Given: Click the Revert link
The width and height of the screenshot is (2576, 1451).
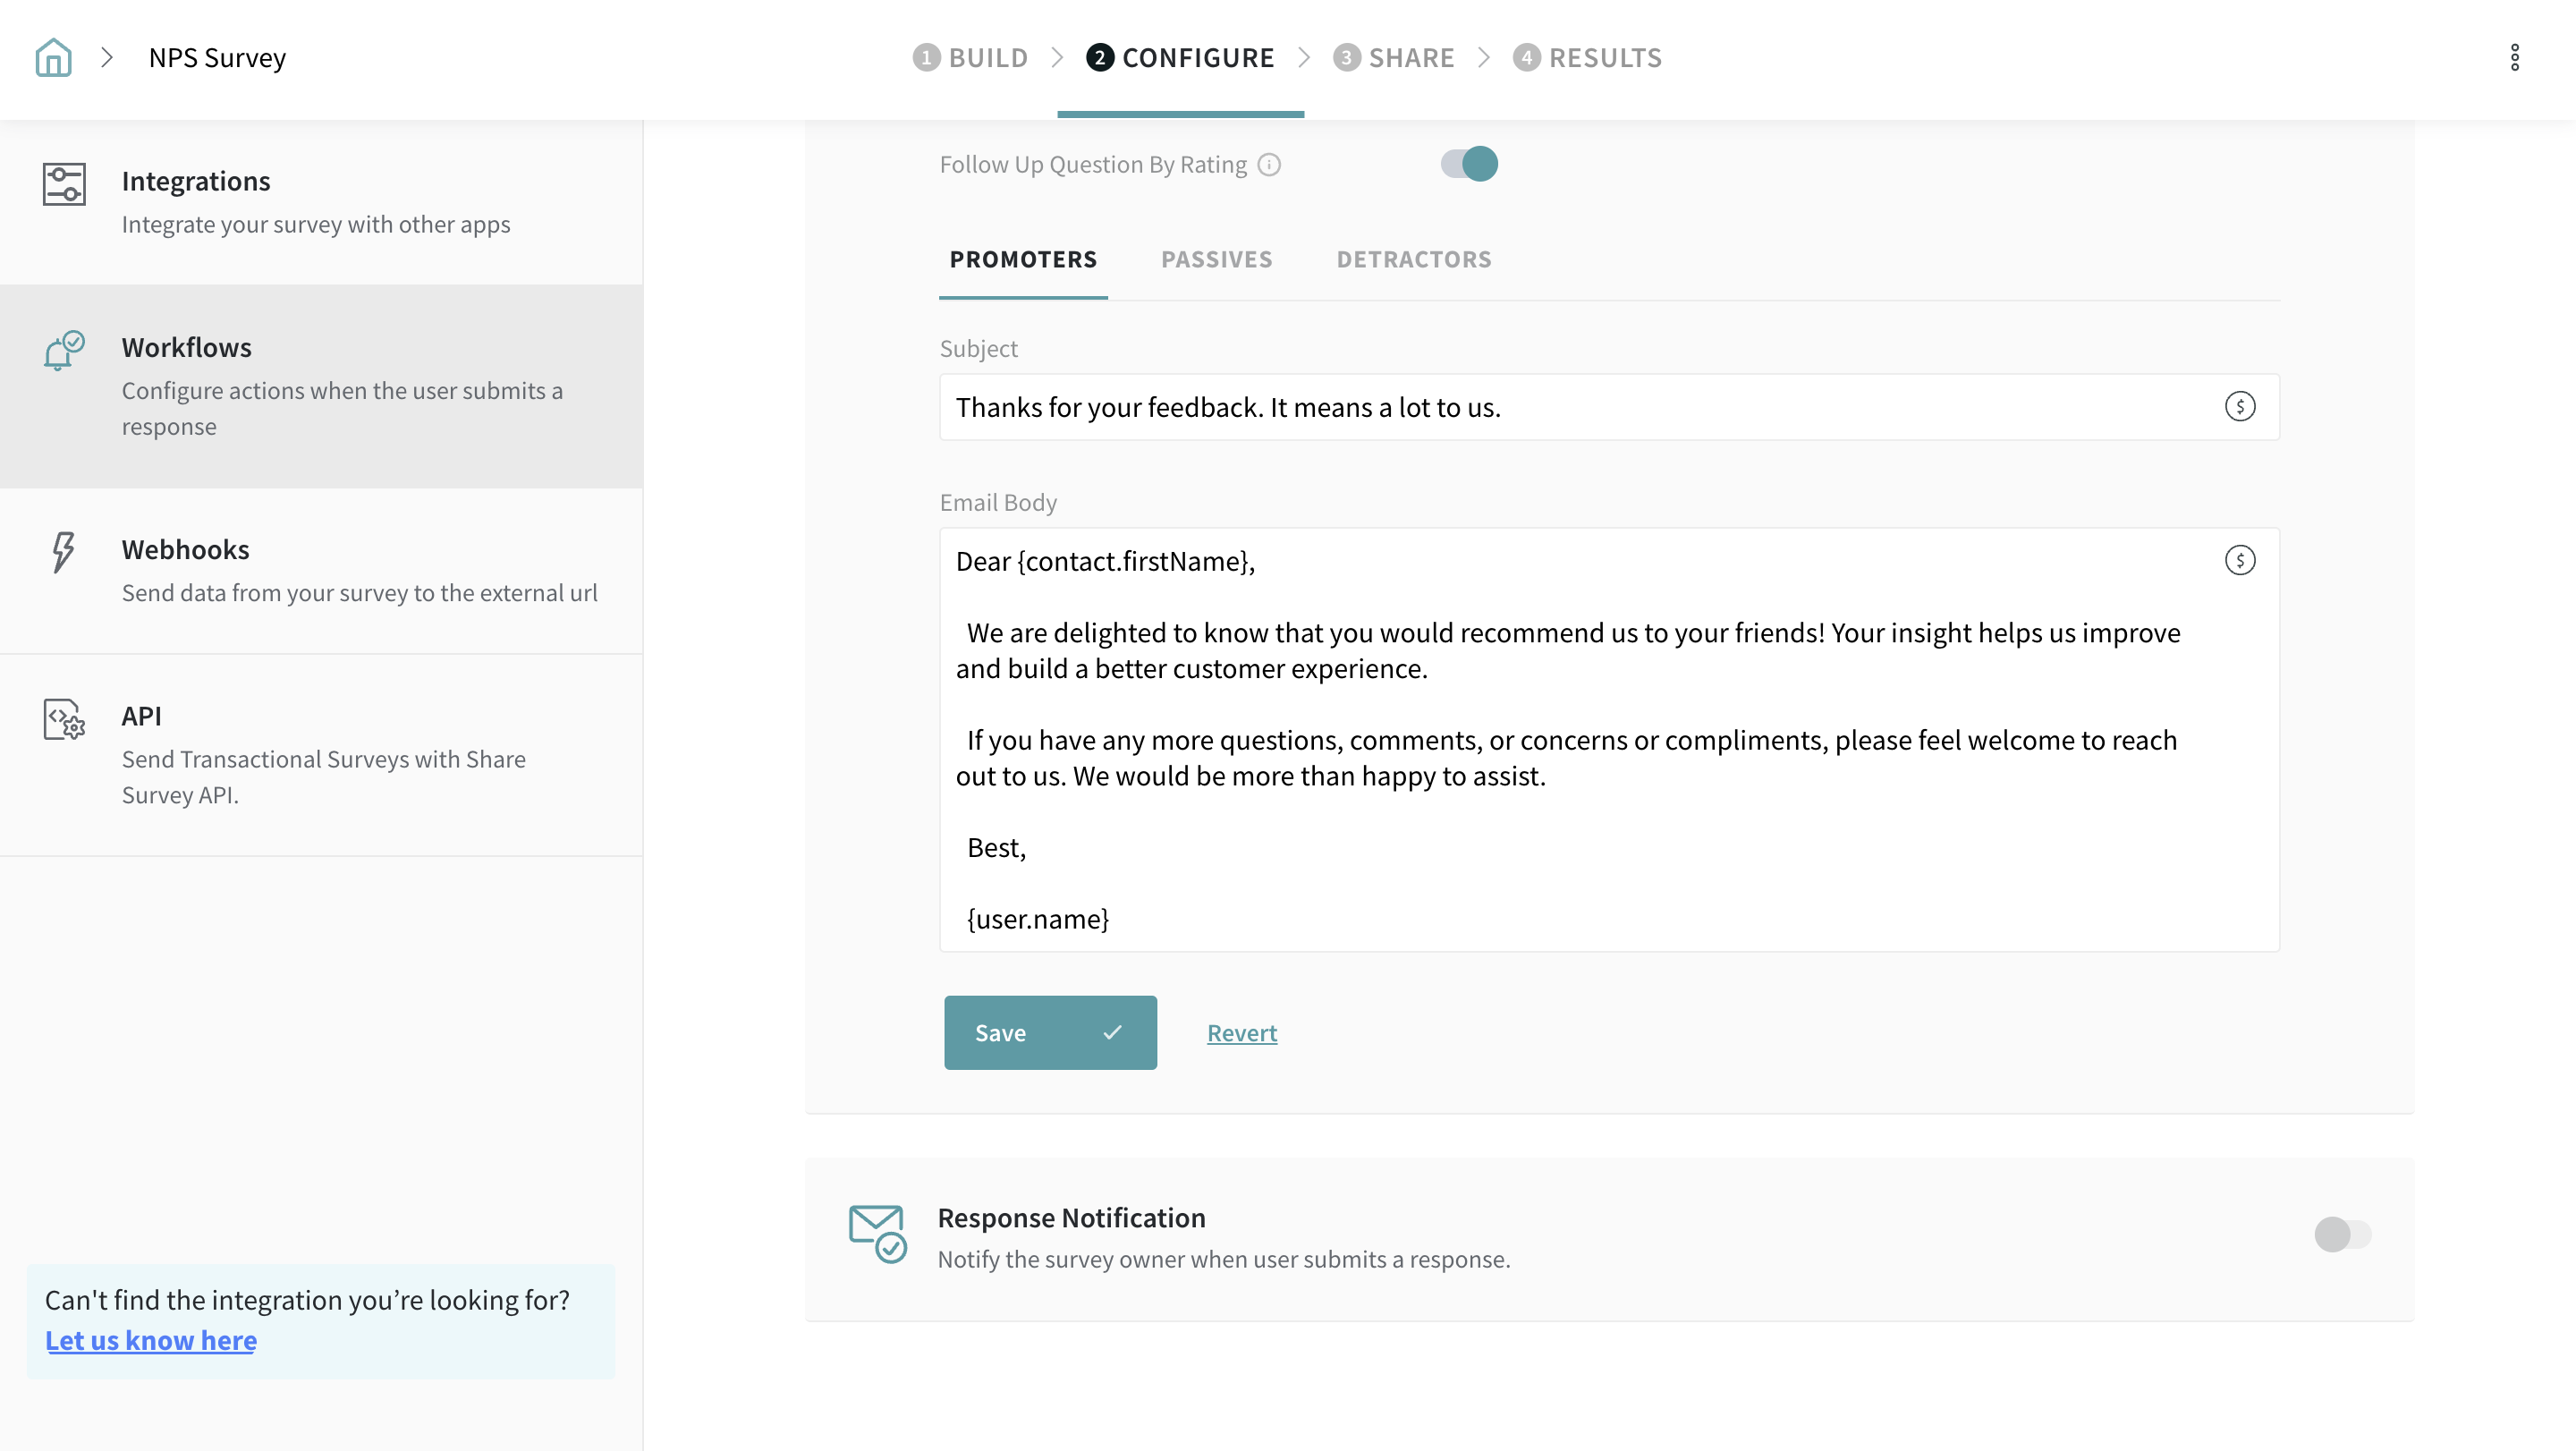Looking at the screenshot, I should click(x=1241, y=1032).
